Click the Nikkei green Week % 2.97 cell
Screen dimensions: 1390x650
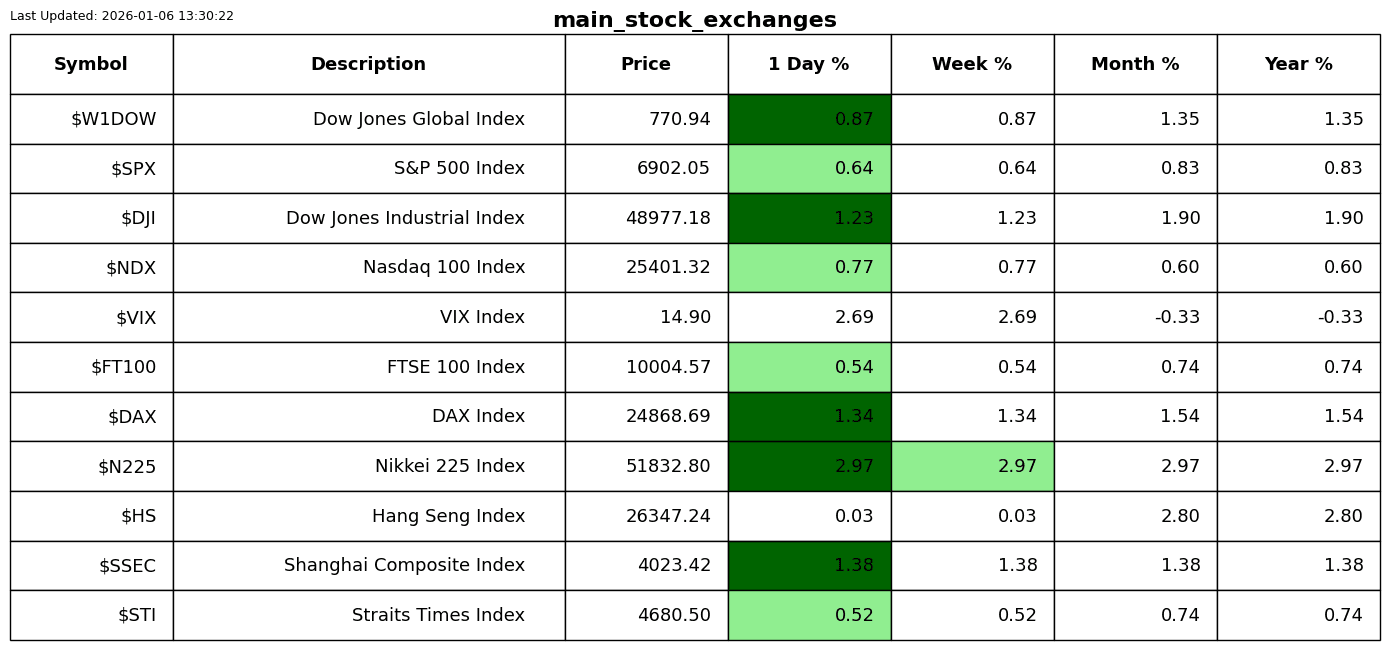click(x=972, y=467)
